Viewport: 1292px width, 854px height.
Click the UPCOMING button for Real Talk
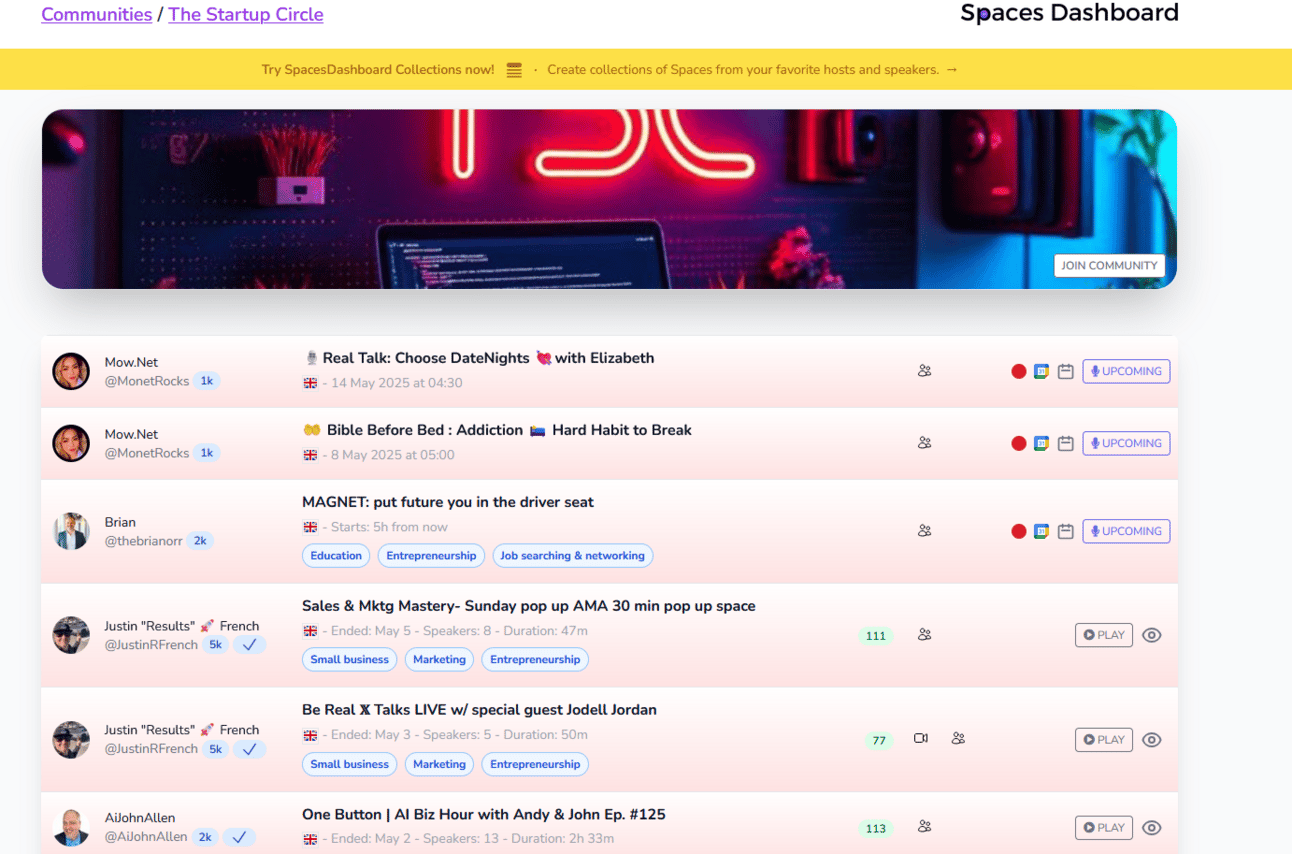(x=1126, y=371)
